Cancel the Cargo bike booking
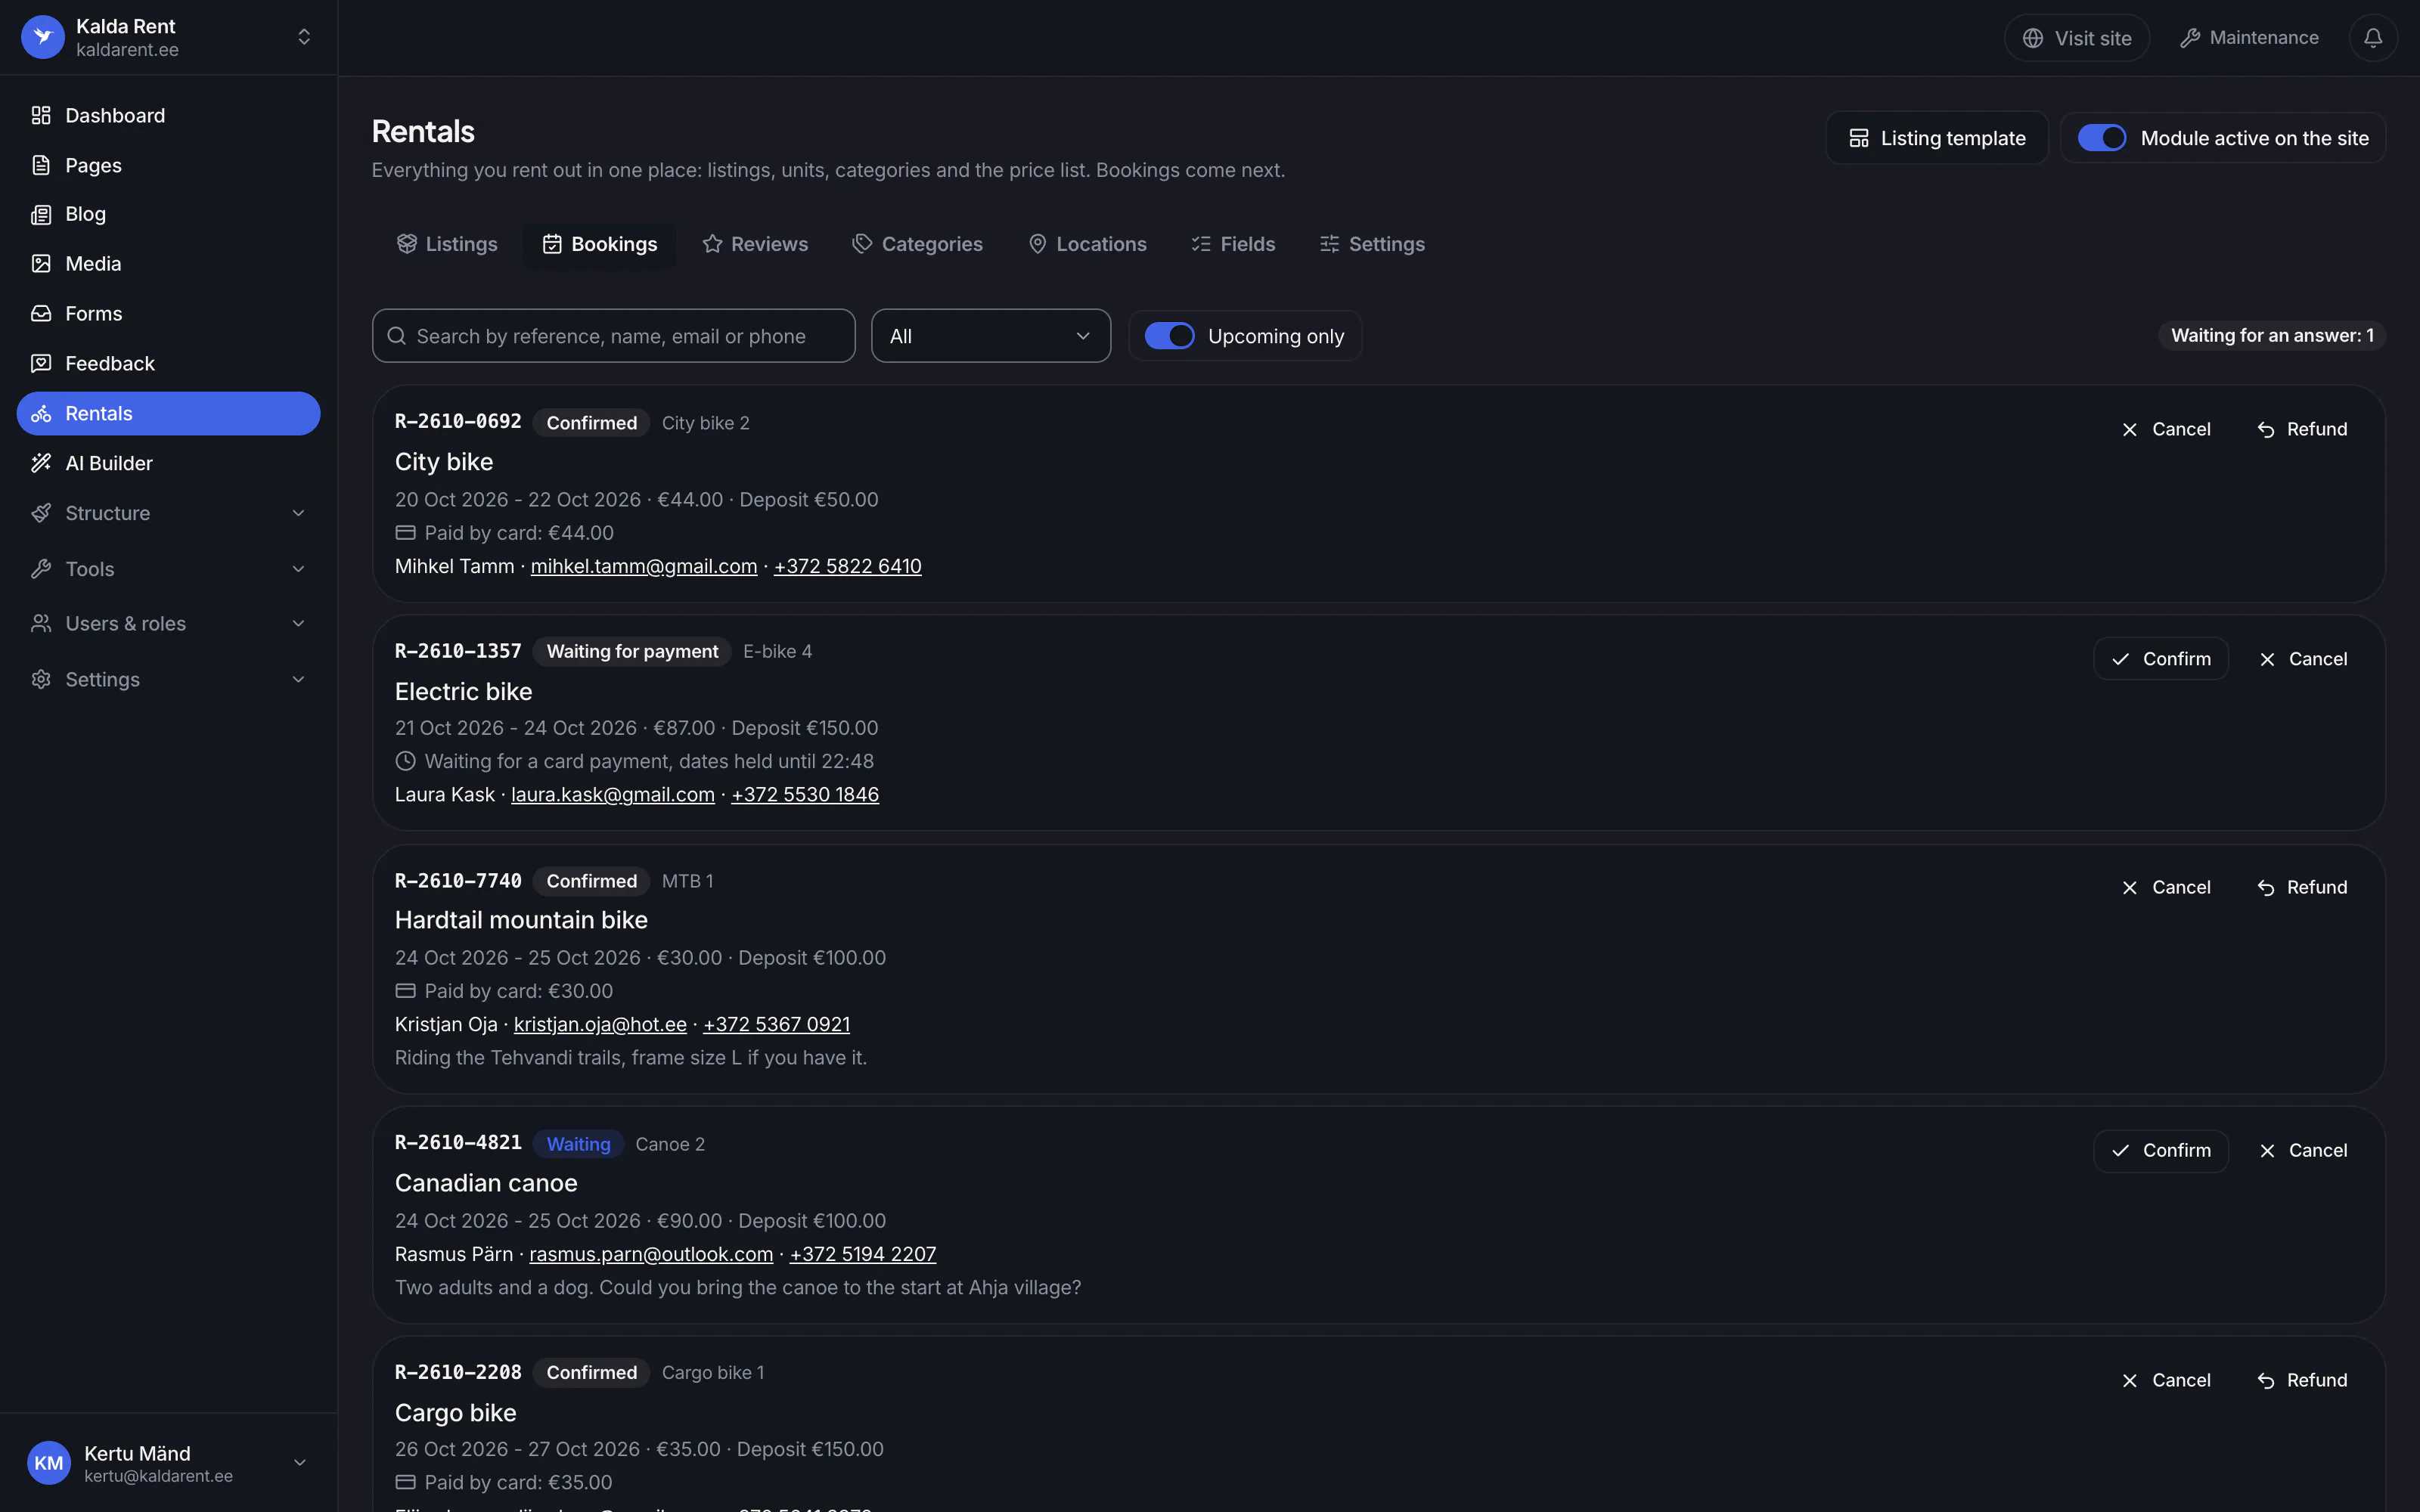The width and height of the screenshot is (2420, 1512). click(x=2166, y=1380)
